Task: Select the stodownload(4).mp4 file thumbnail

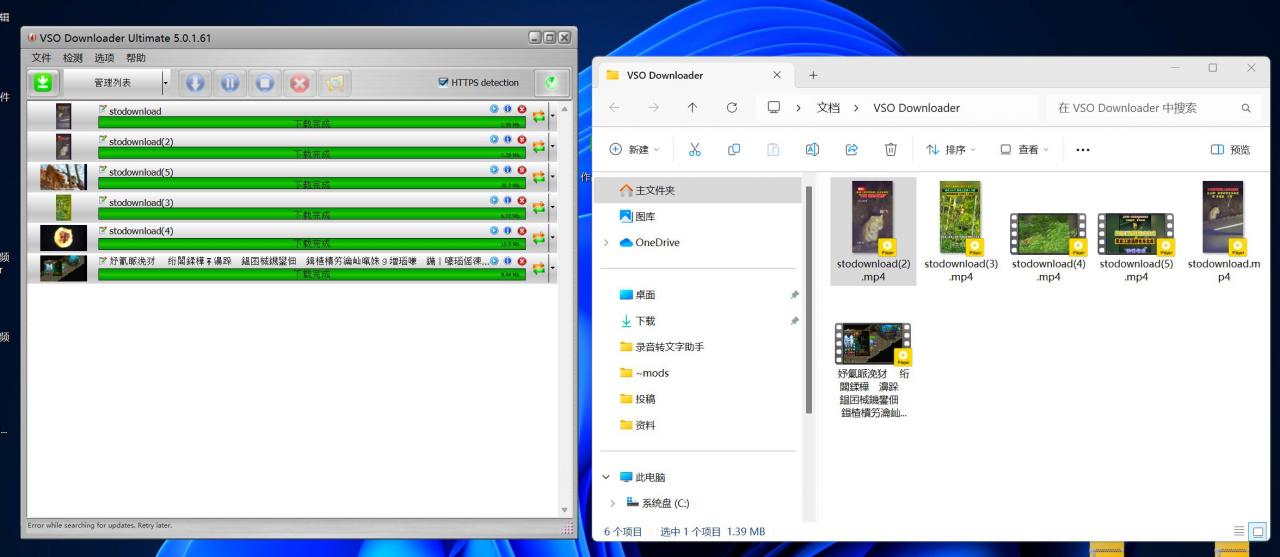Action: pyautogui.click(x=1047, y=234)
